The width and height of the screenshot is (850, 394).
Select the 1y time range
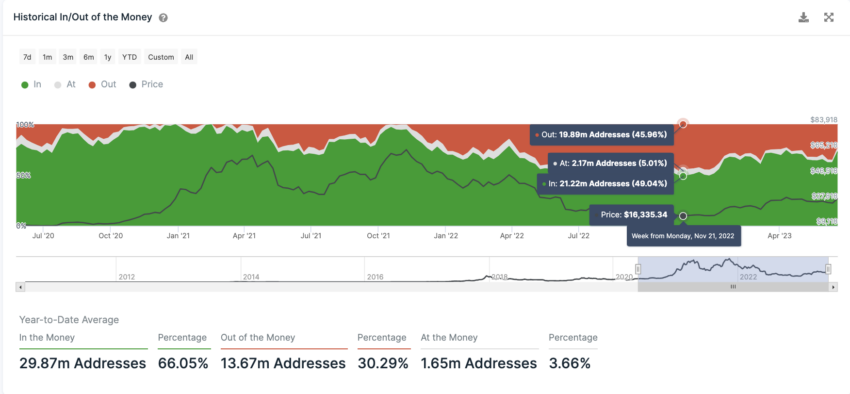tap(108, 57)
